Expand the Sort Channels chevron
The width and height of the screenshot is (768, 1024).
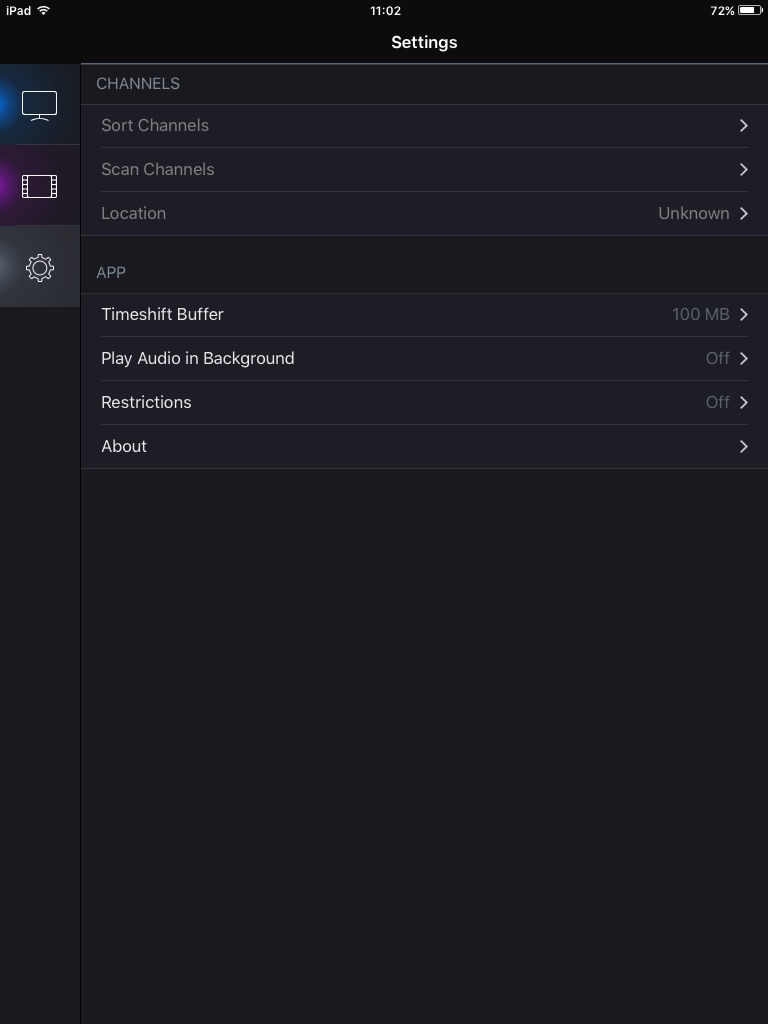743,126
